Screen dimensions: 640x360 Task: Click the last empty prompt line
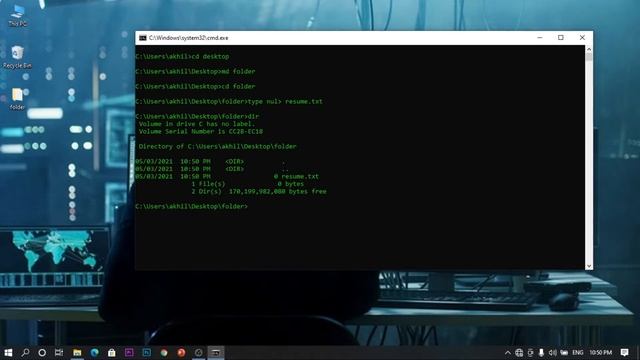pos(191,207)
